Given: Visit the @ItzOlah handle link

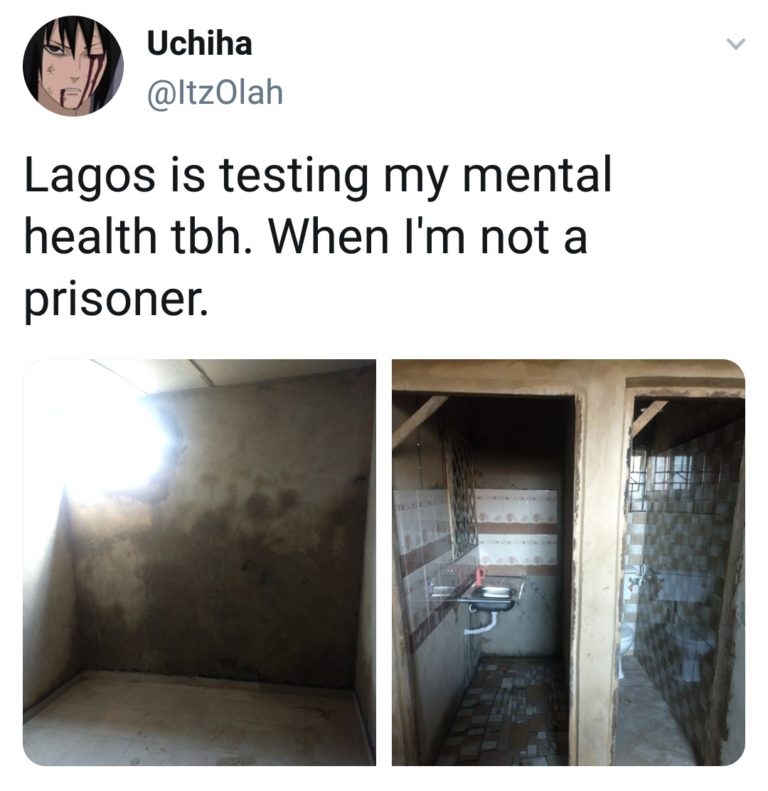Looking at the screenshot, I should click(x=215, y=93).
